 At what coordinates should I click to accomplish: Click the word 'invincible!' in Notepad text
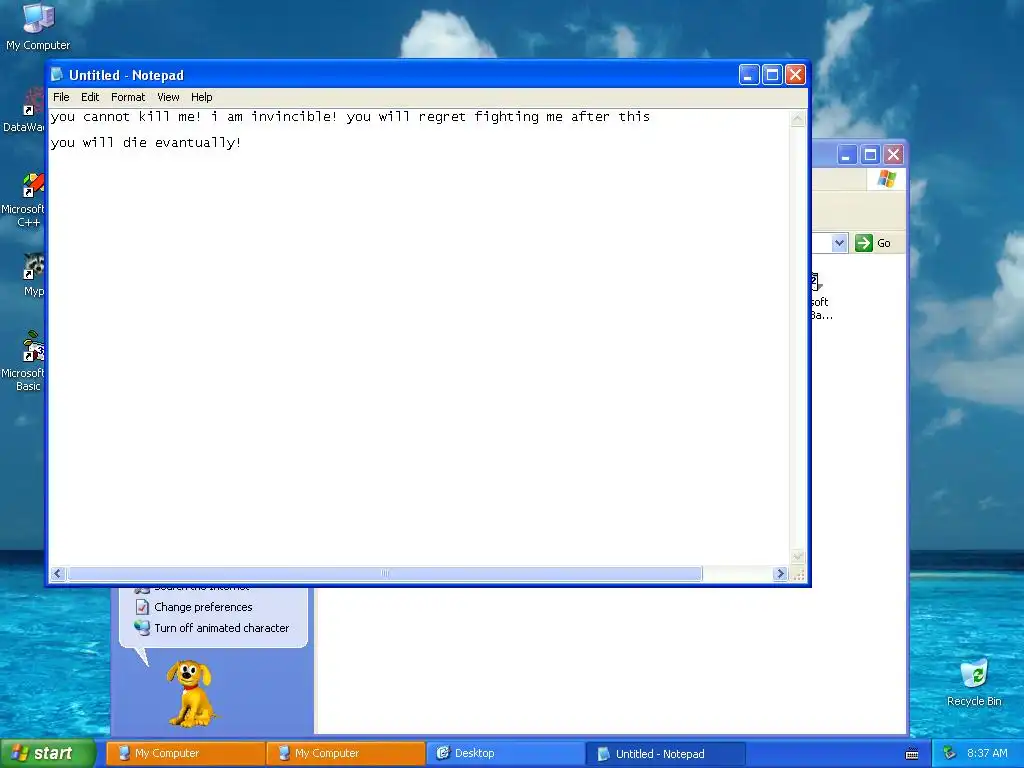click(x=294, y=117)
